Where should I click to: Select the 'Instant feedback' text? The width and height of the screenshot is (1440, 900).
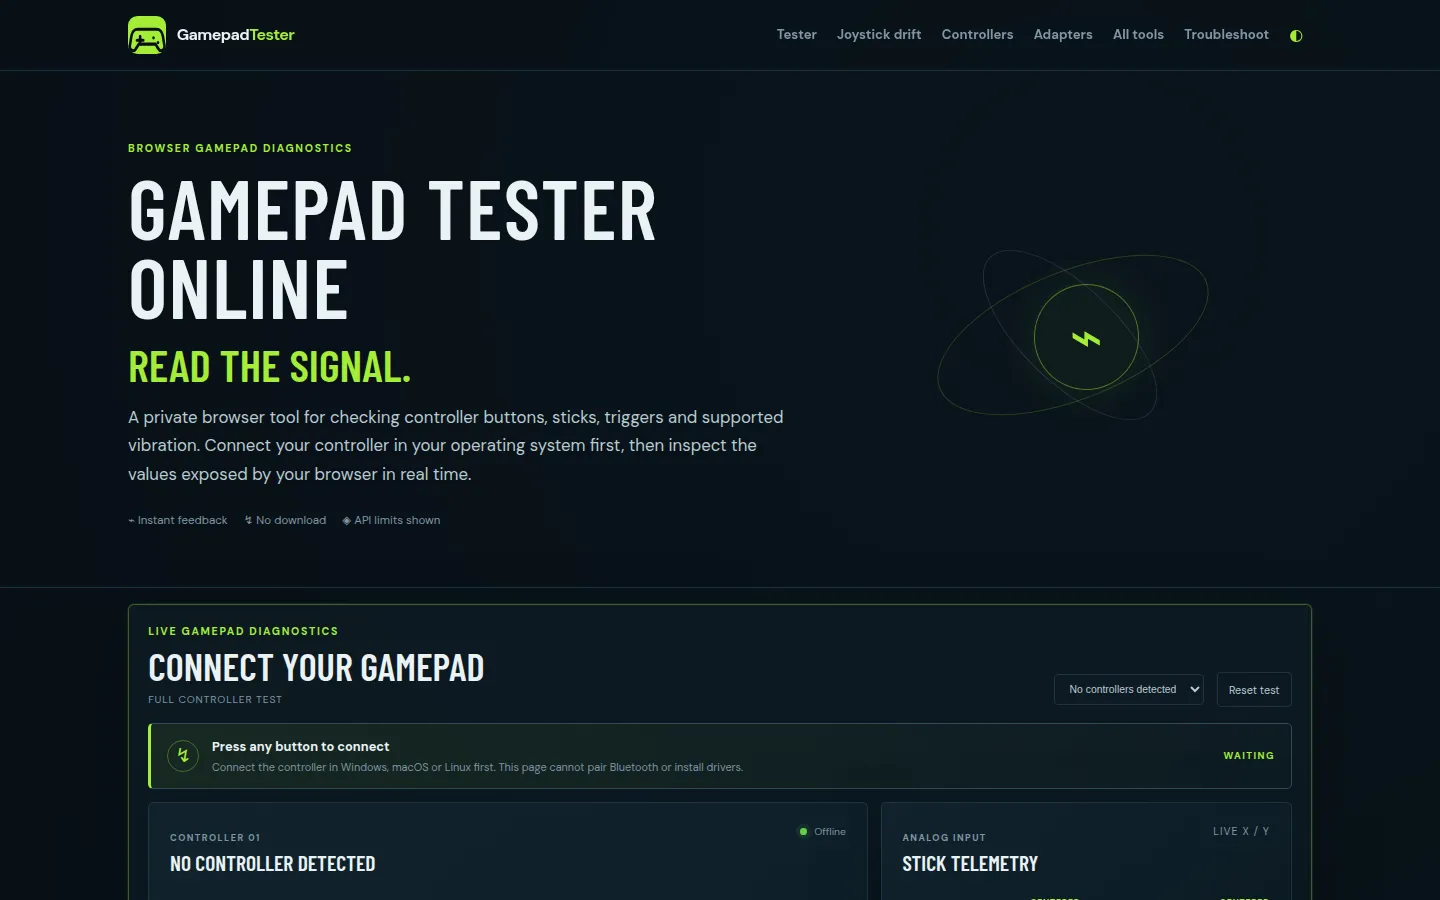click(x=182, y=520)
